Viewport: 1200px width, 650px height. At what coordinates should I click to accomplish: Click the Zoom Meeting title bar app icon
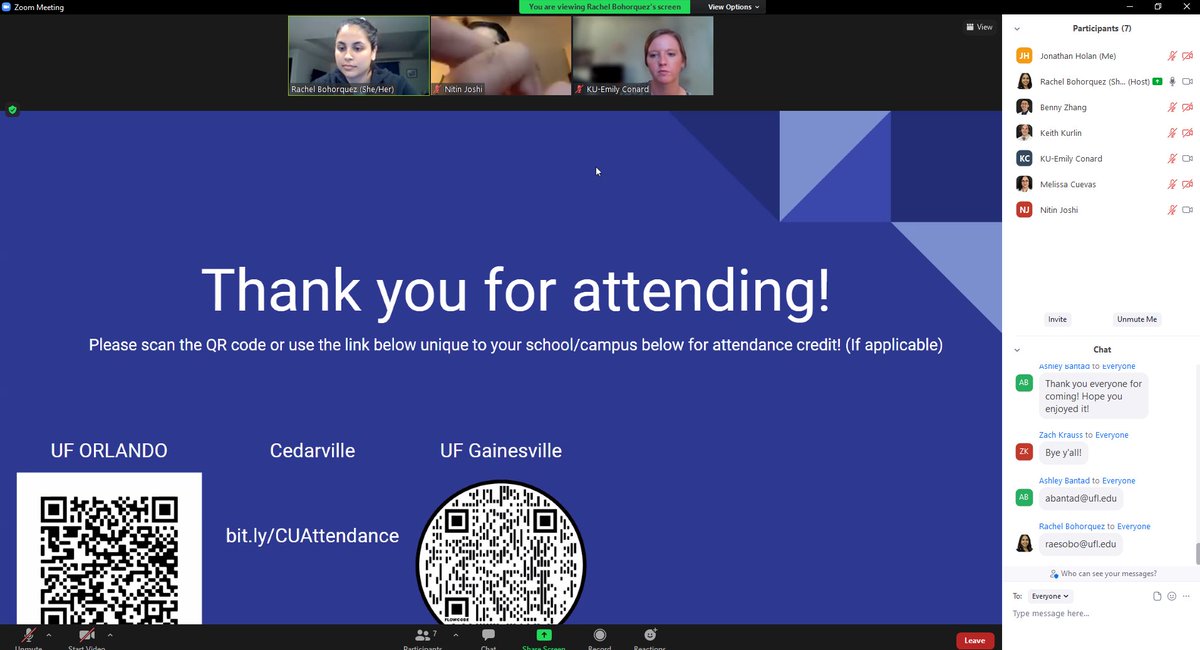(6, 6)
